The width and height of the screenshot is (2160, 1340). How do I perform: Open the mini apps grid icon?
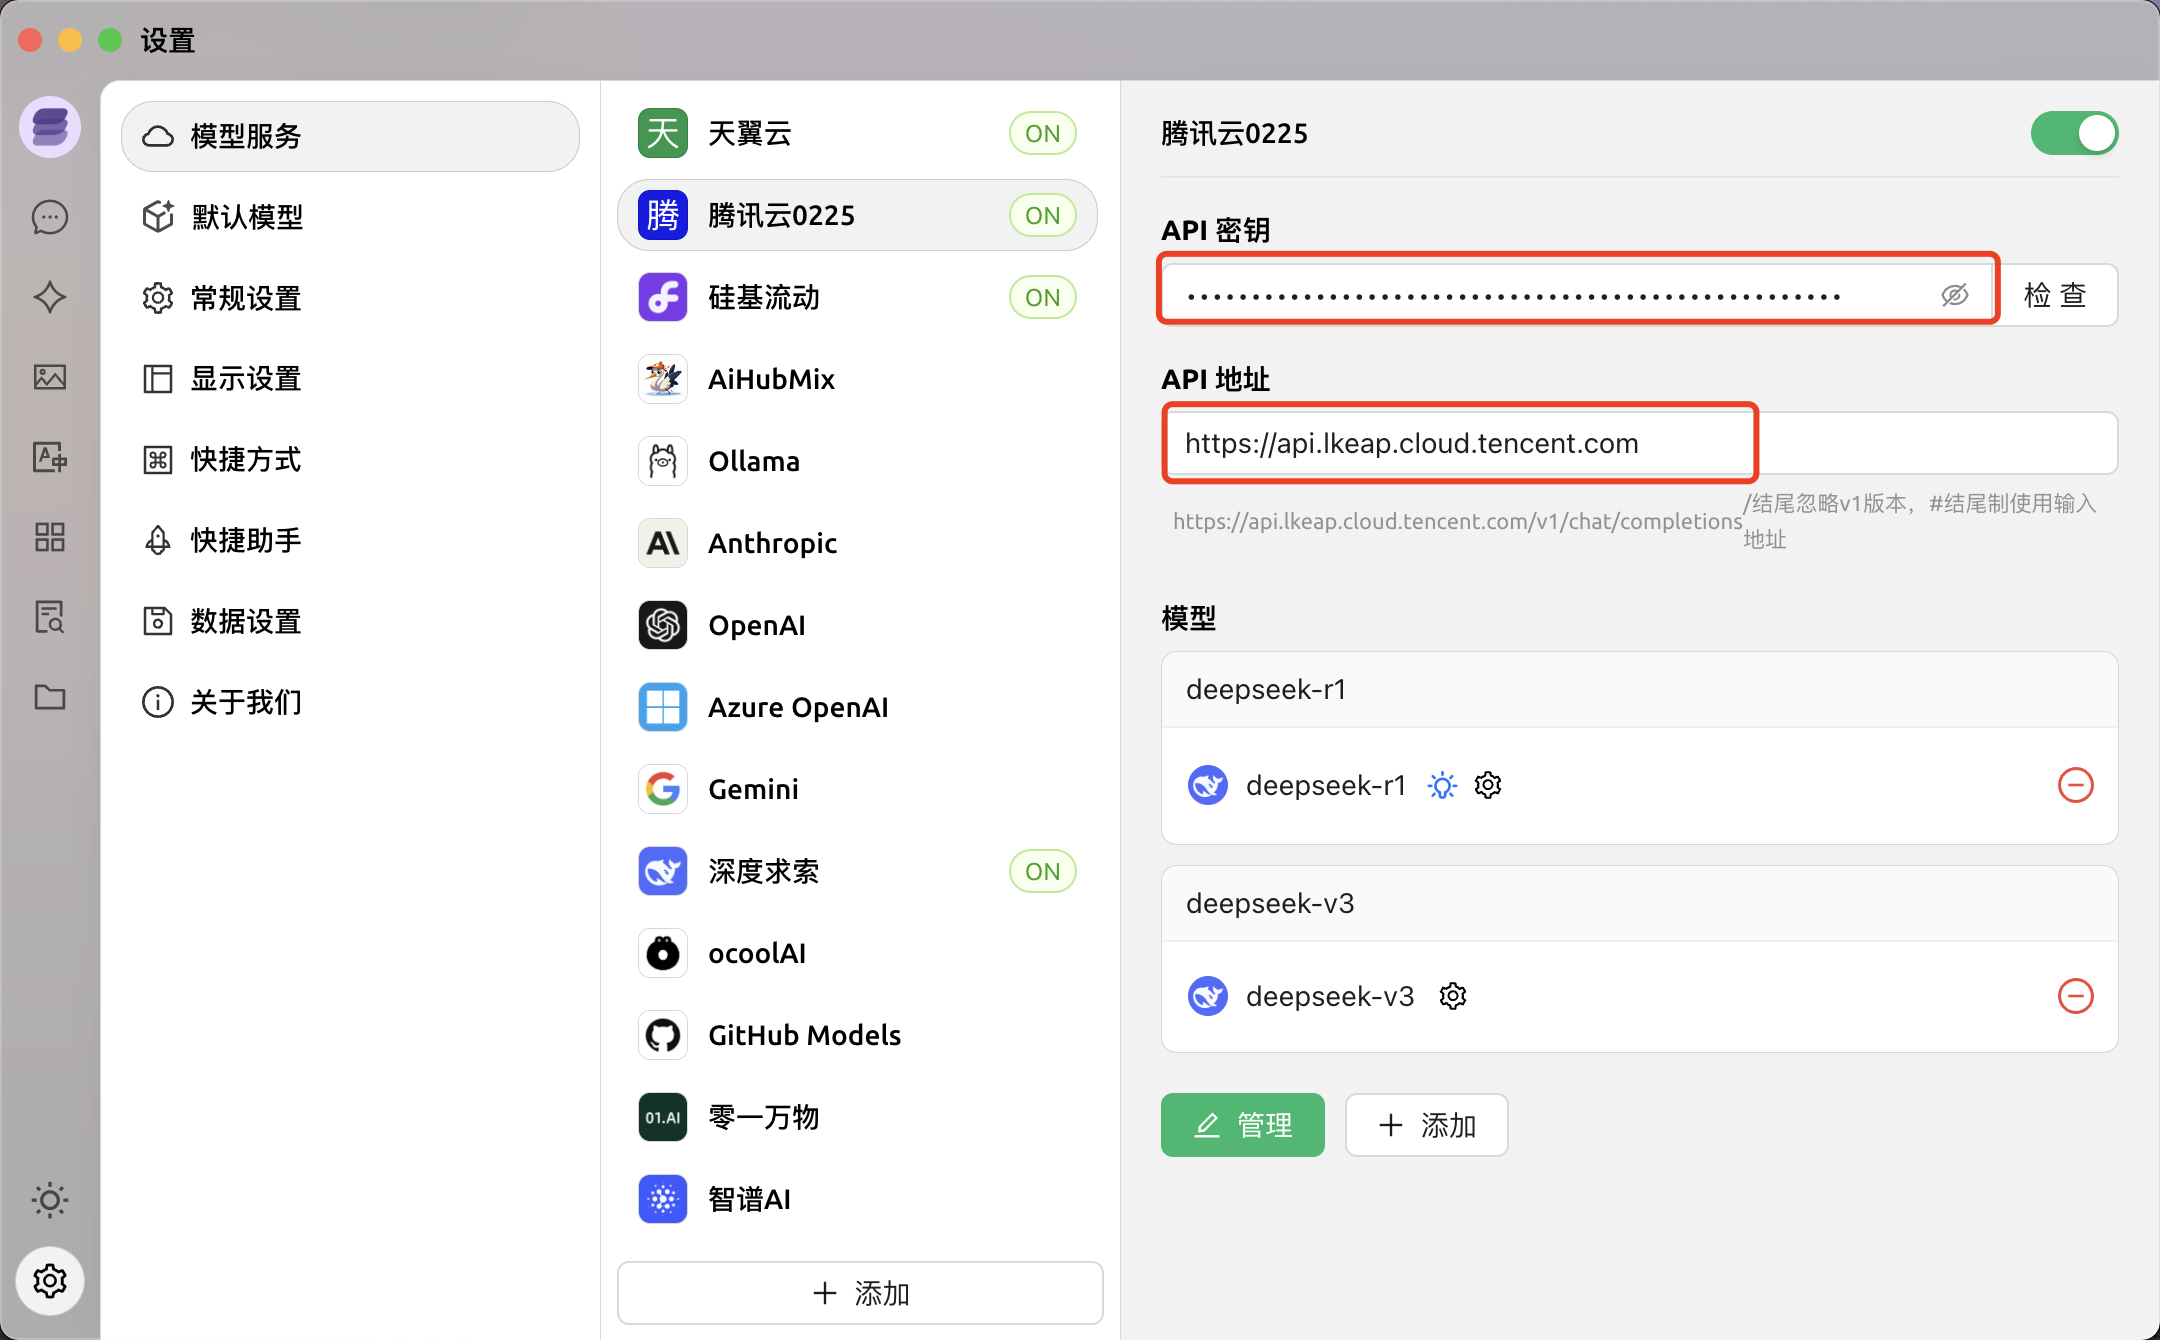click(50, 537)
